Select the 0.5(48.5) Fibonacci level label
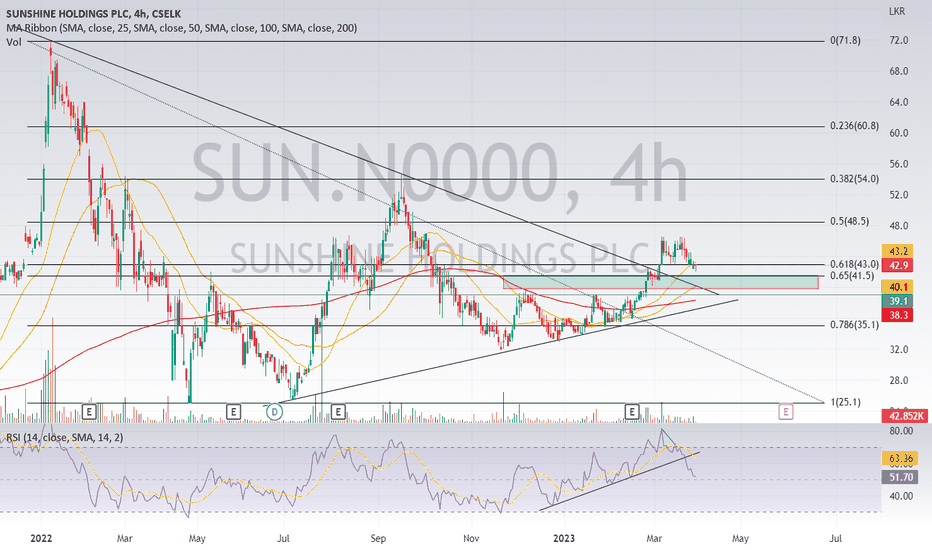This screenshot has height=550, width=932. (x=849, y=221)
